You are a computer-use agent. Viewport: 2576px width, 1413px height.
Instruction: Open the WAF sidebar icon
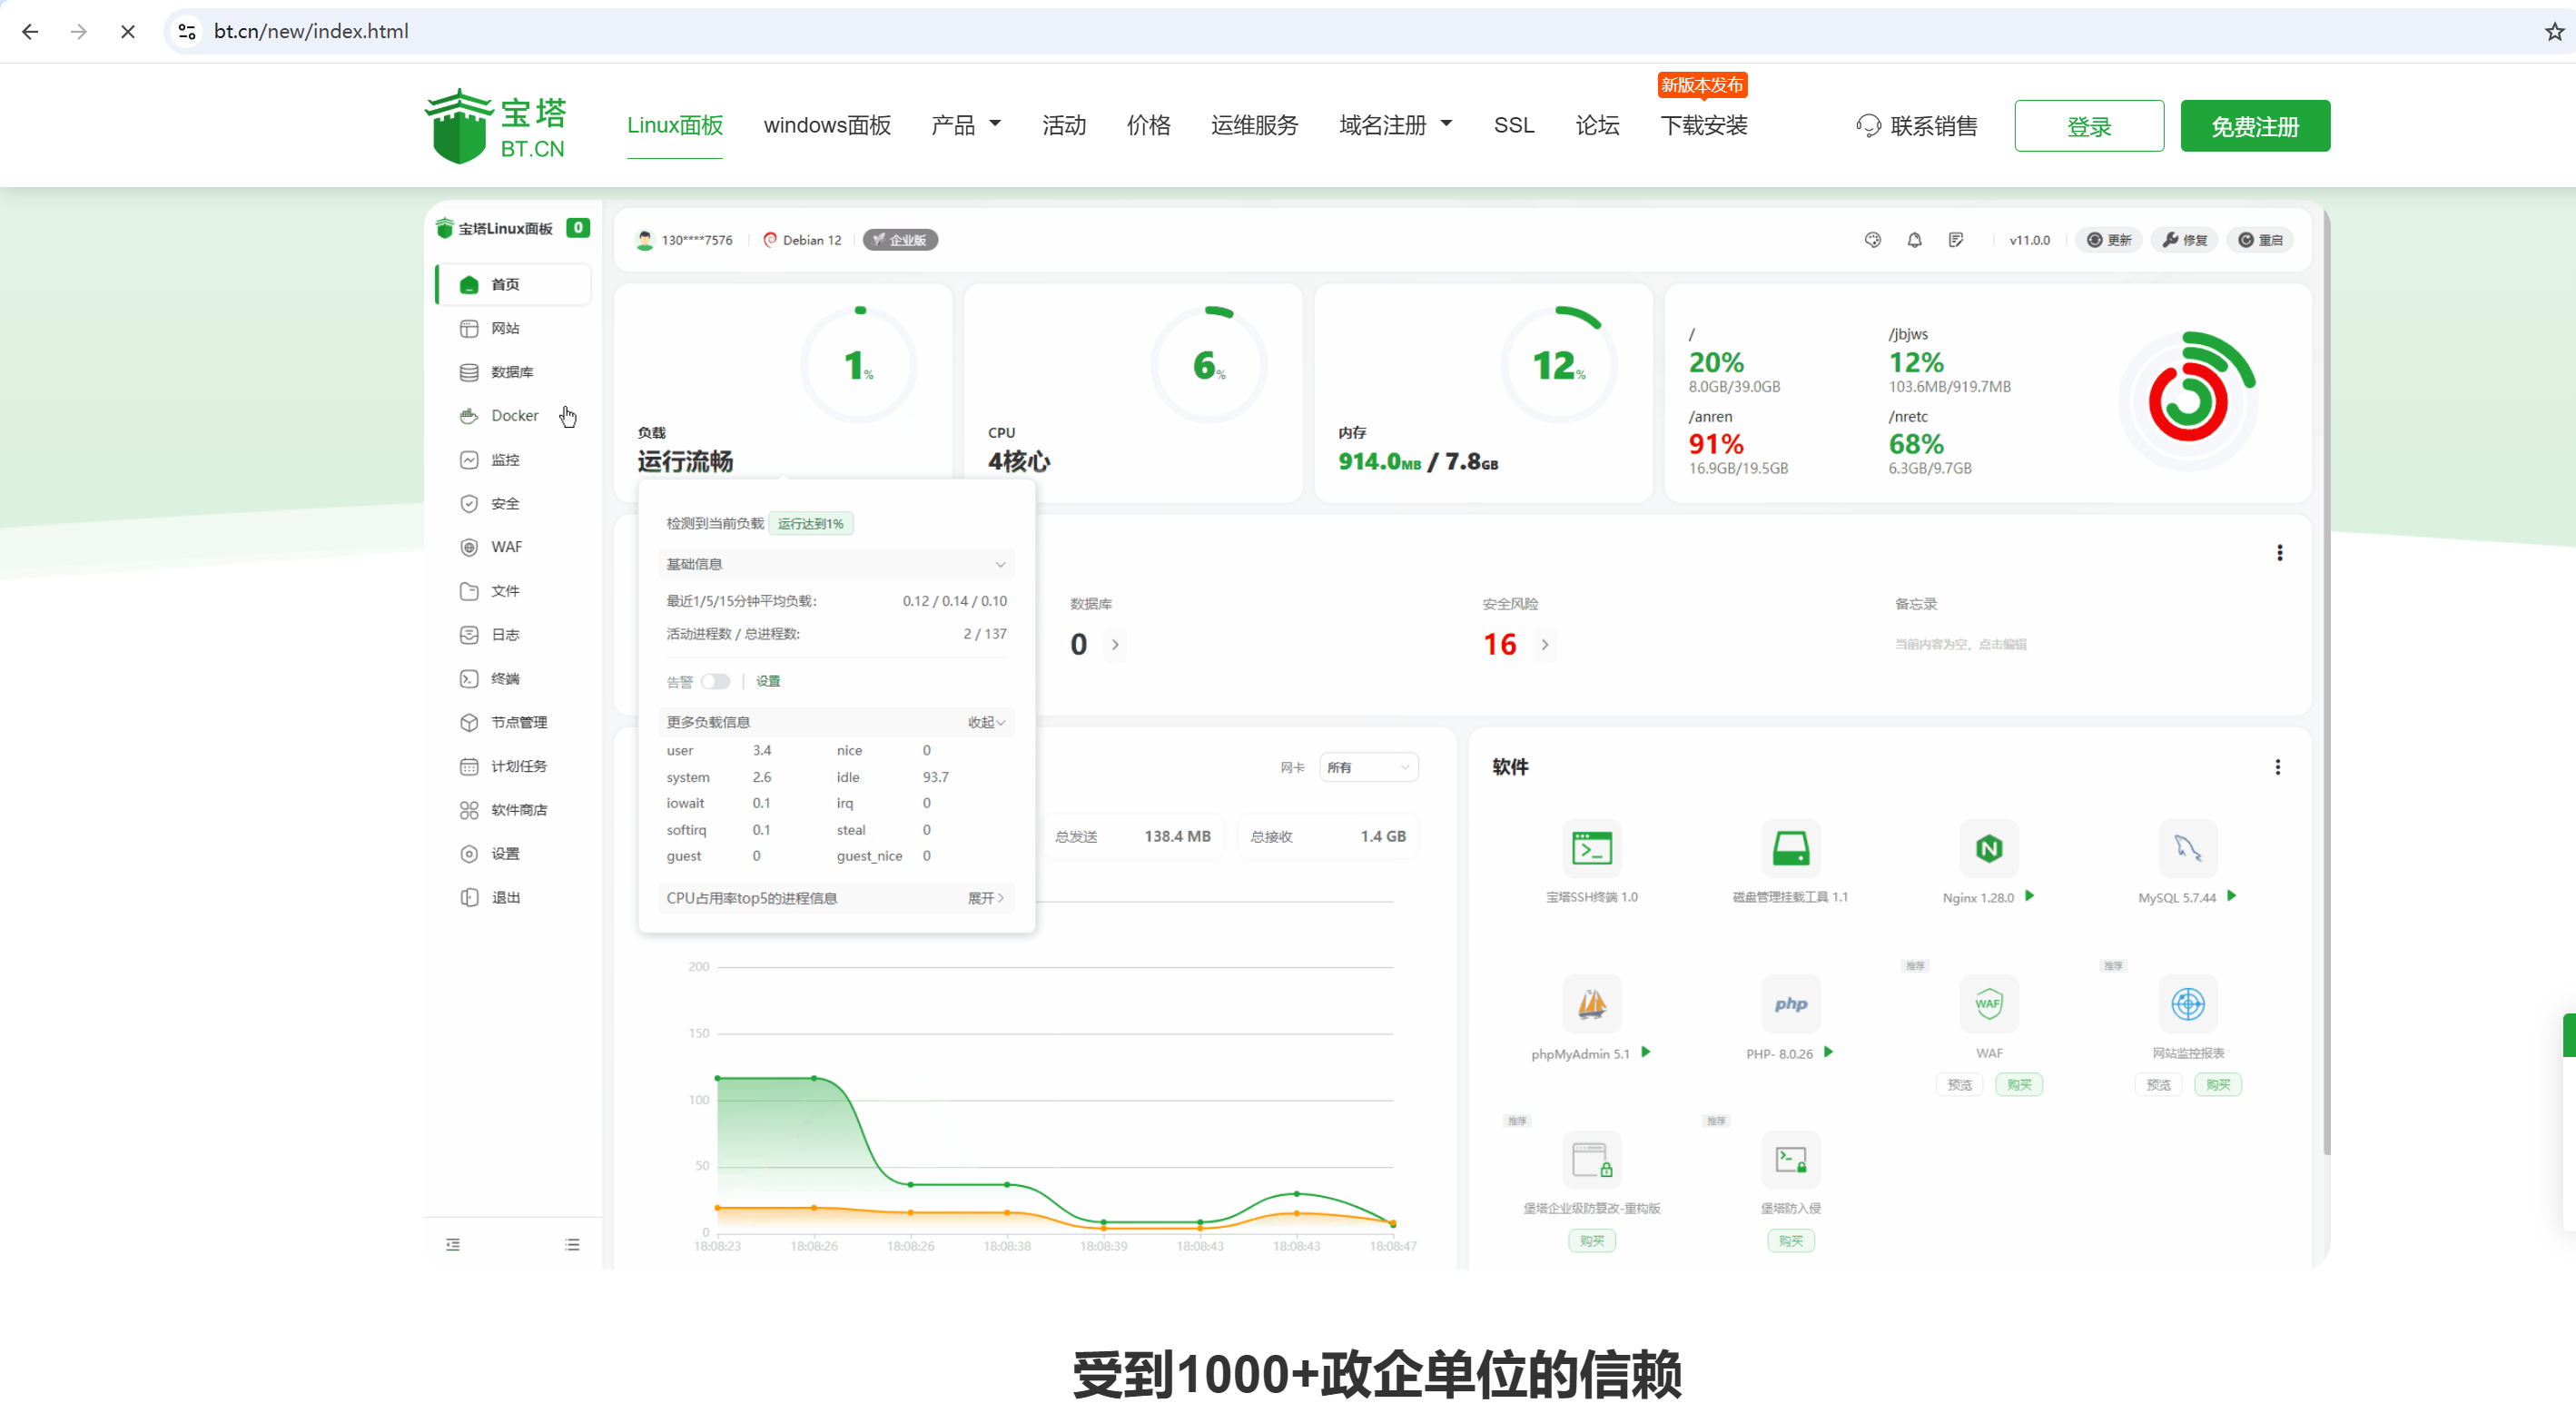(x=469, y=547)
